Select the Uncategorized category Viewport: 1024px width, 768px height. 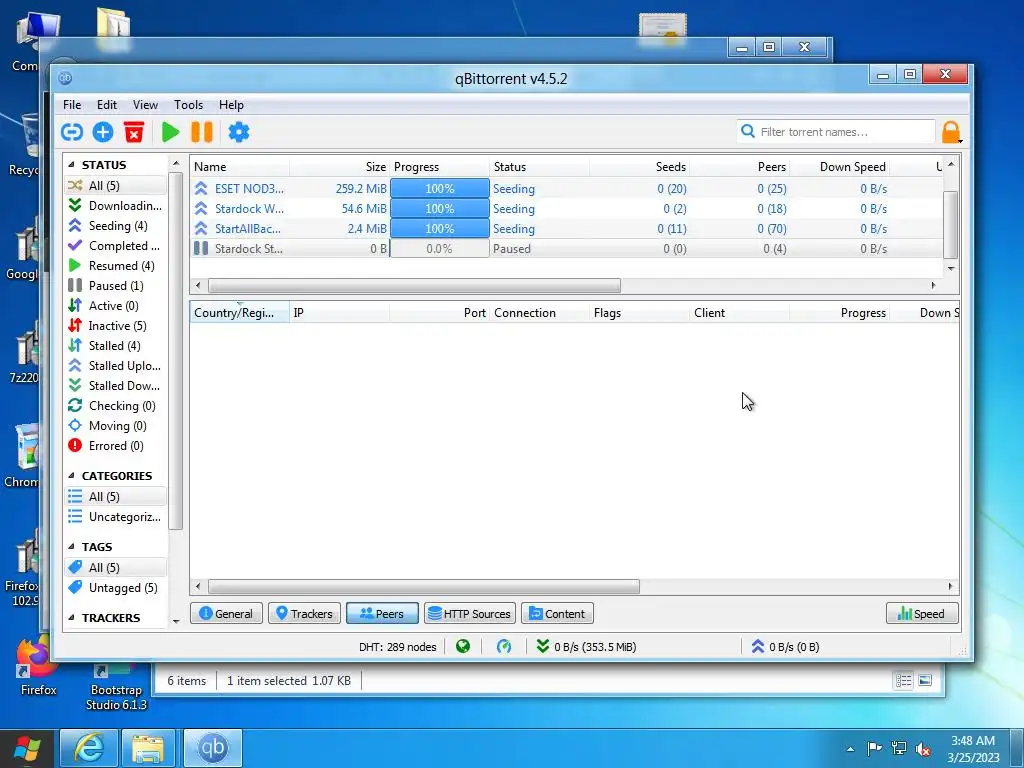pos(115,517)
